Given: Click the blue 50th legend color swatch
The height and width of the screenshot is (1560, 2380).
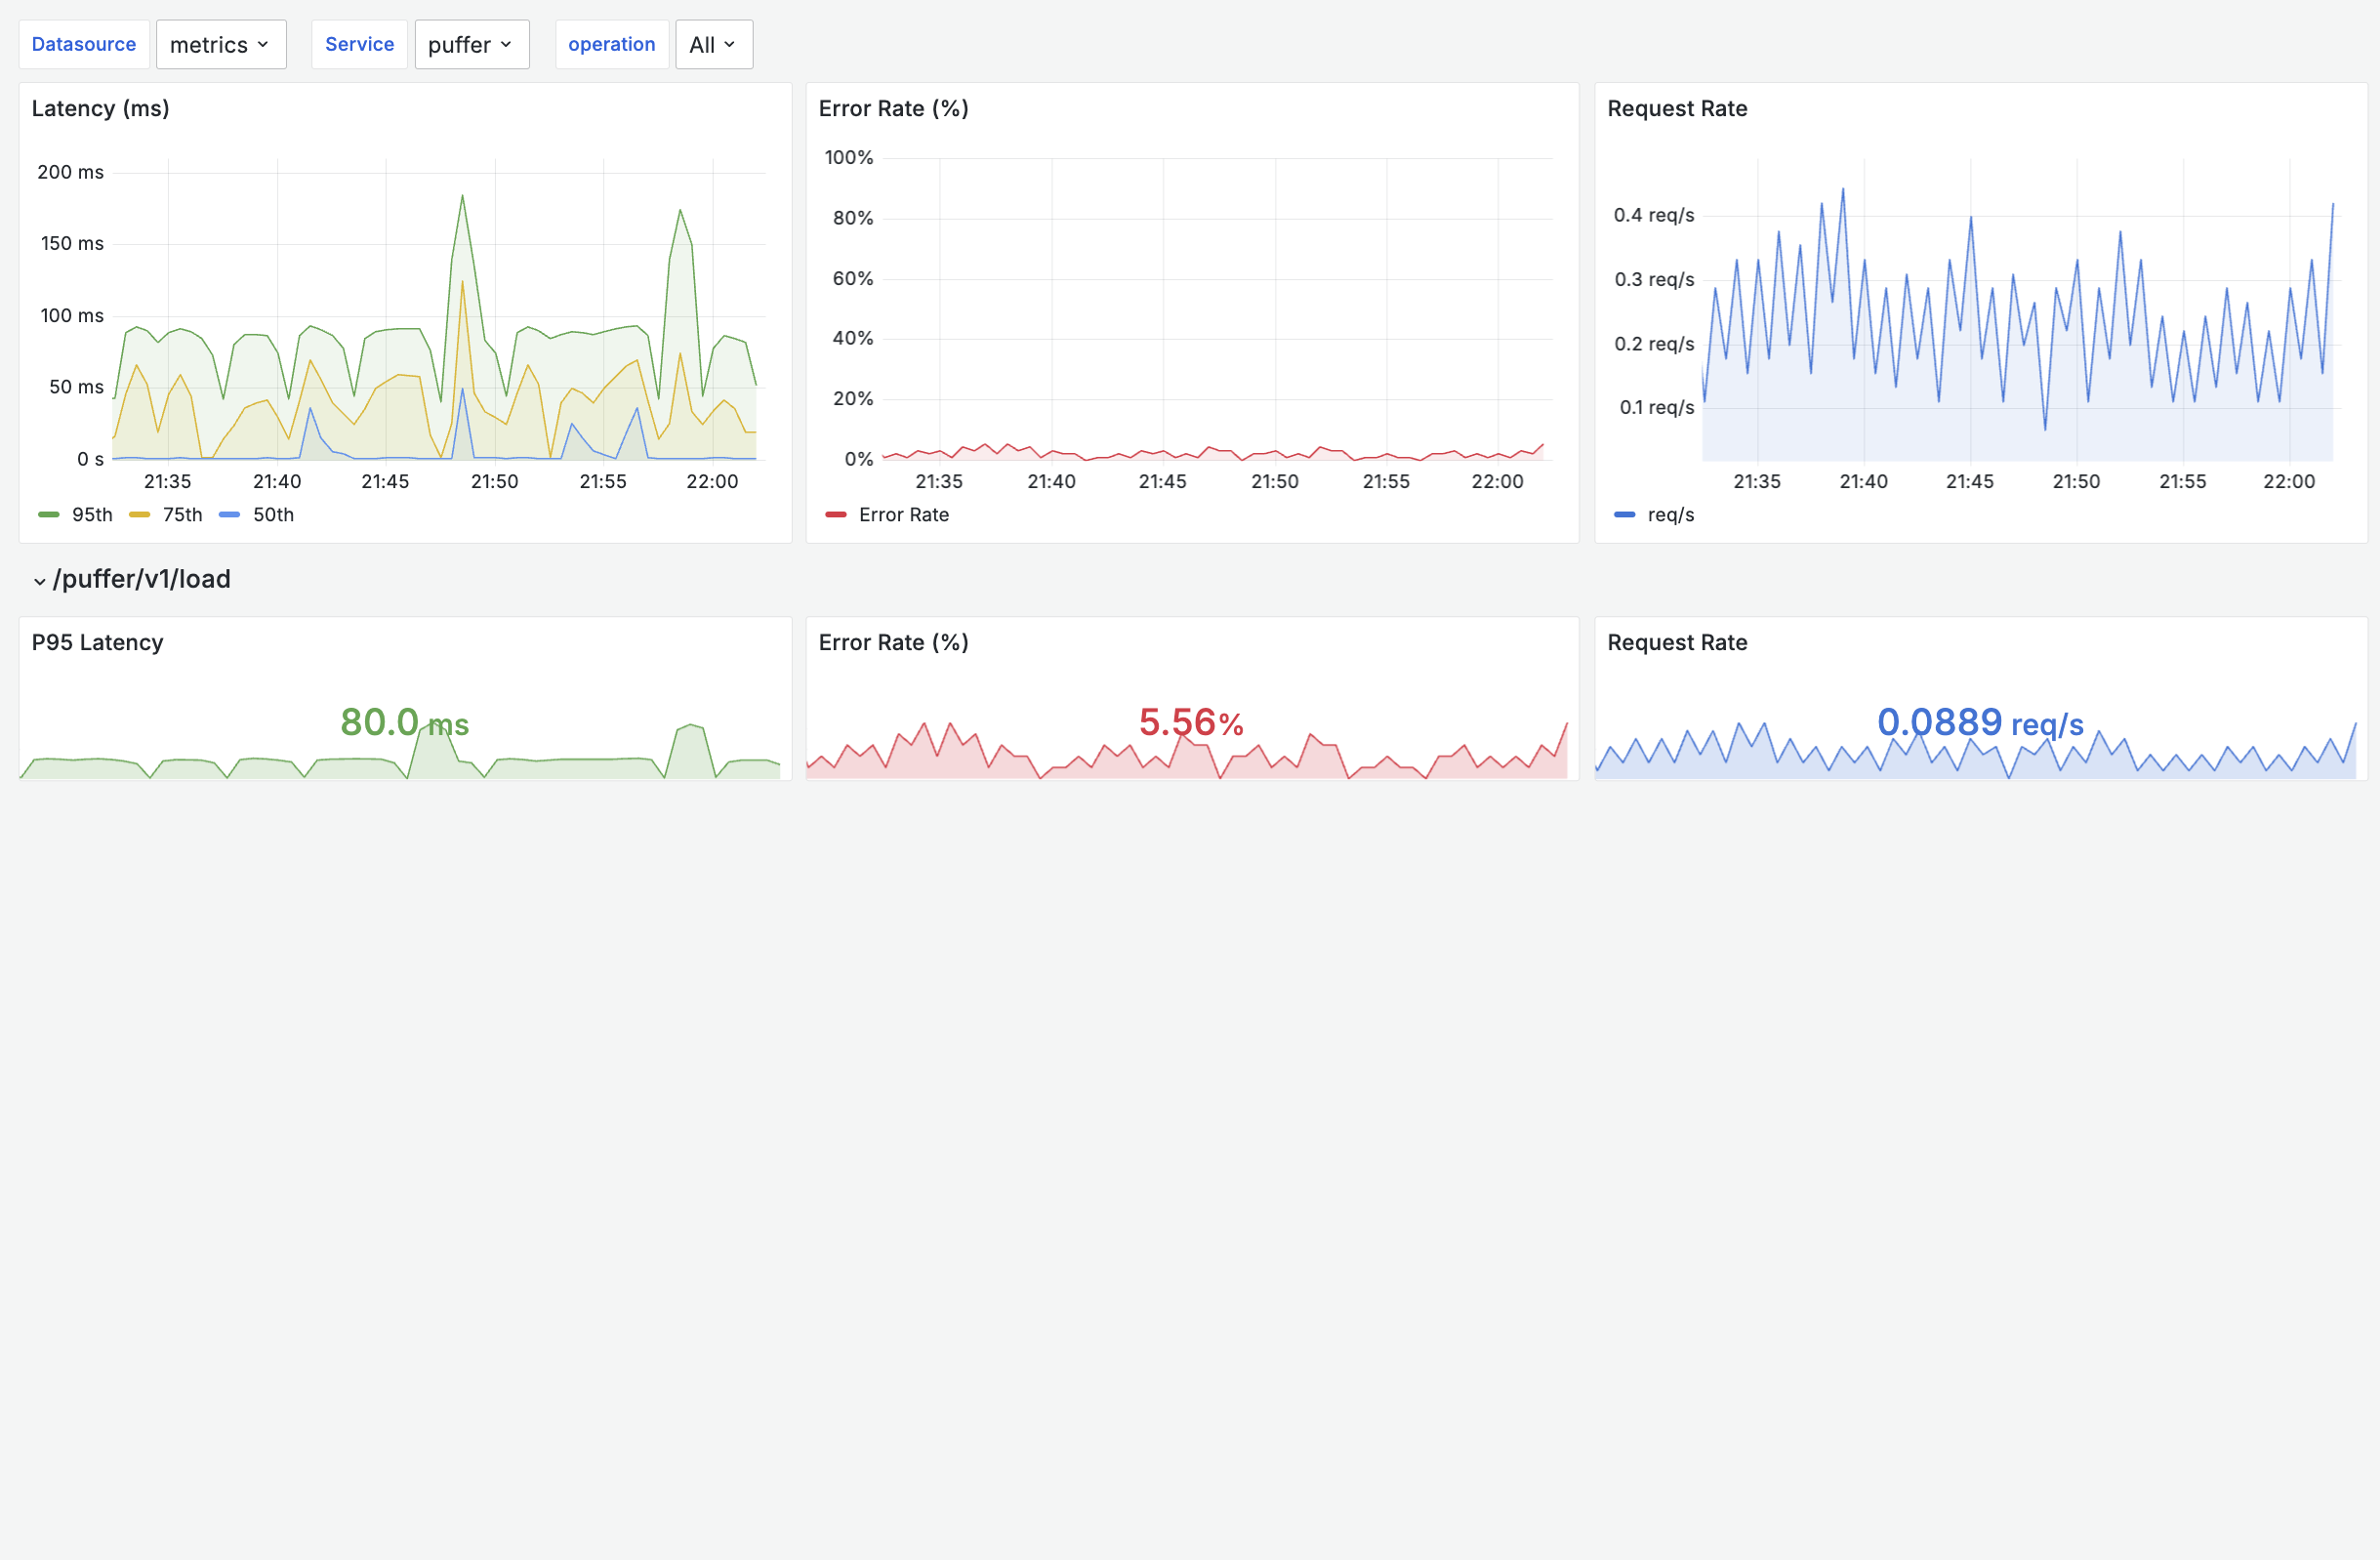Looking at the screenshot, I should point(229,515).
